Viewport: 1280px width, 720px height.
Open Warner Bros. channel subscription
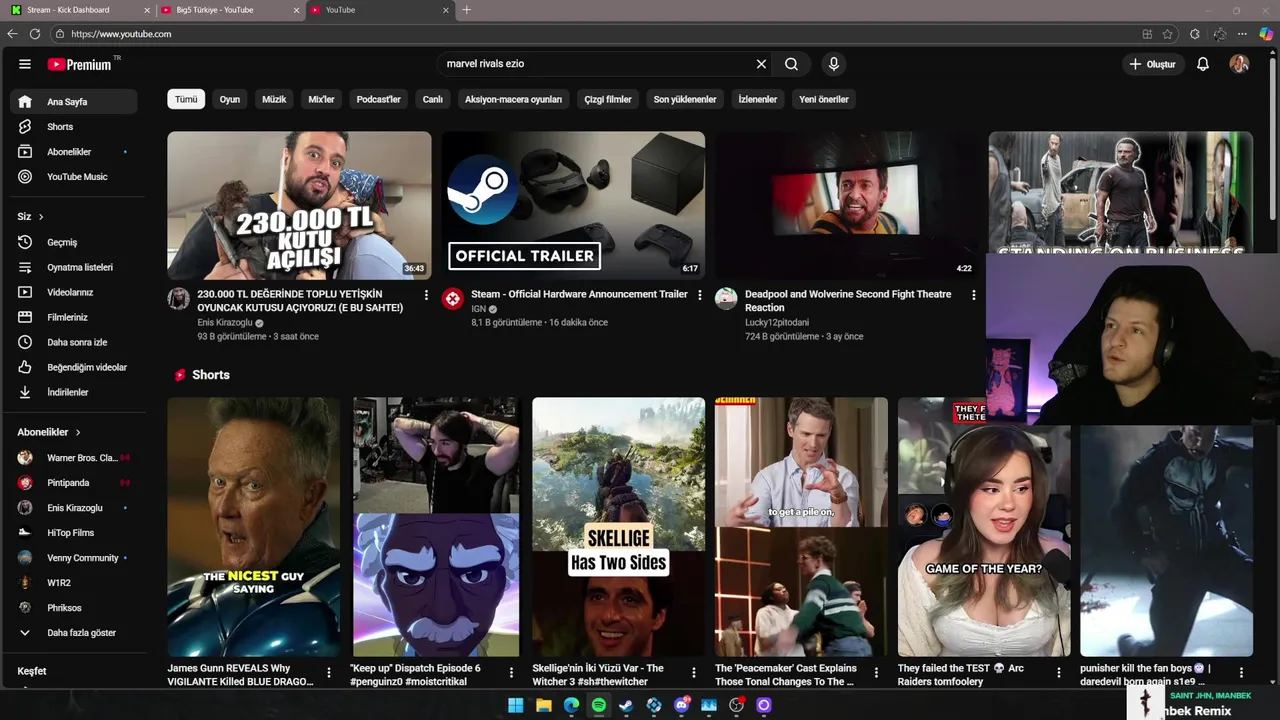coord(74,458)
